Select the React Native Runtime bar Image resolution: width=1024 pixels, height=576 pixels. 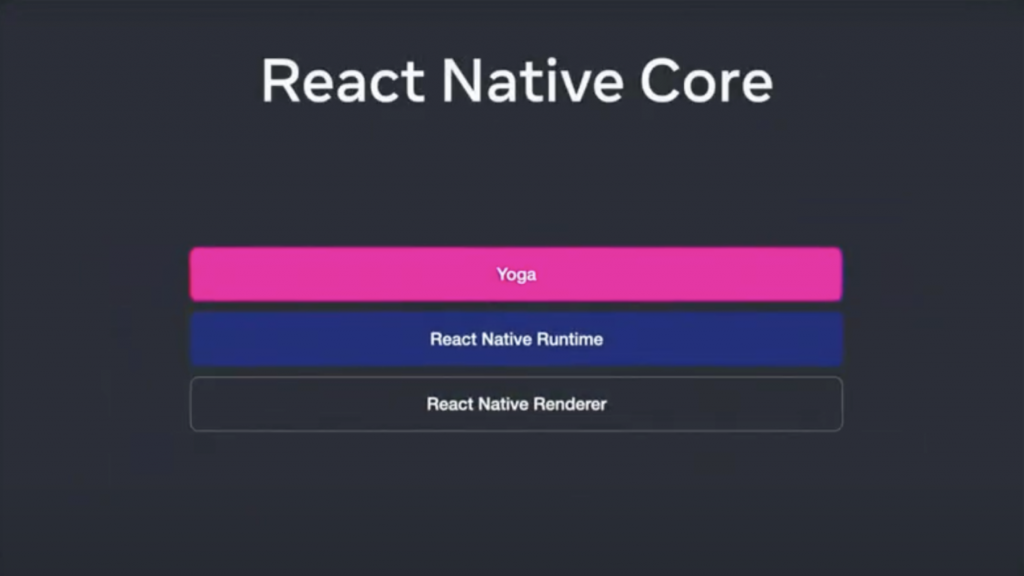(516, 339)
